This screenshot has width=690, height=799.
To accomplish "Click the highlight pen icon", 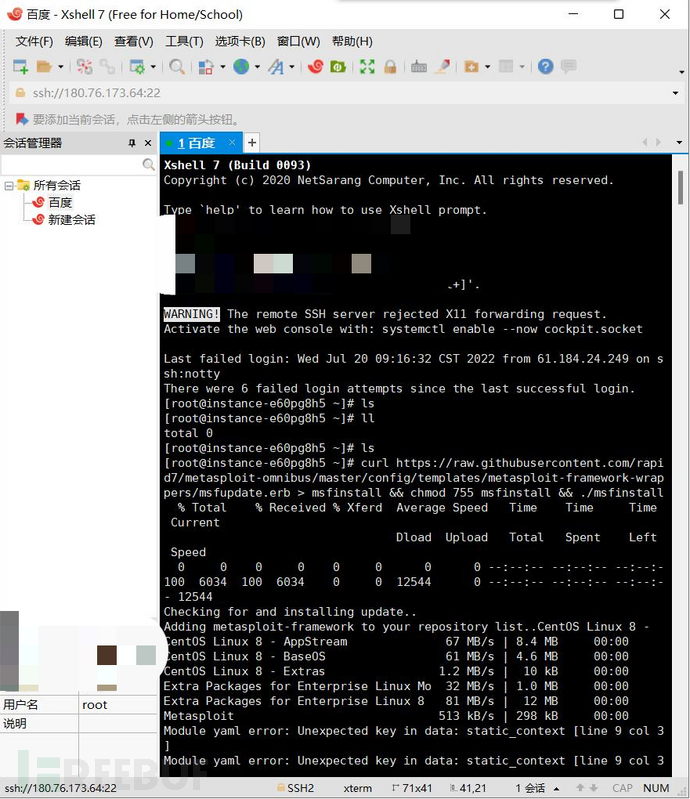I will 443,67.
